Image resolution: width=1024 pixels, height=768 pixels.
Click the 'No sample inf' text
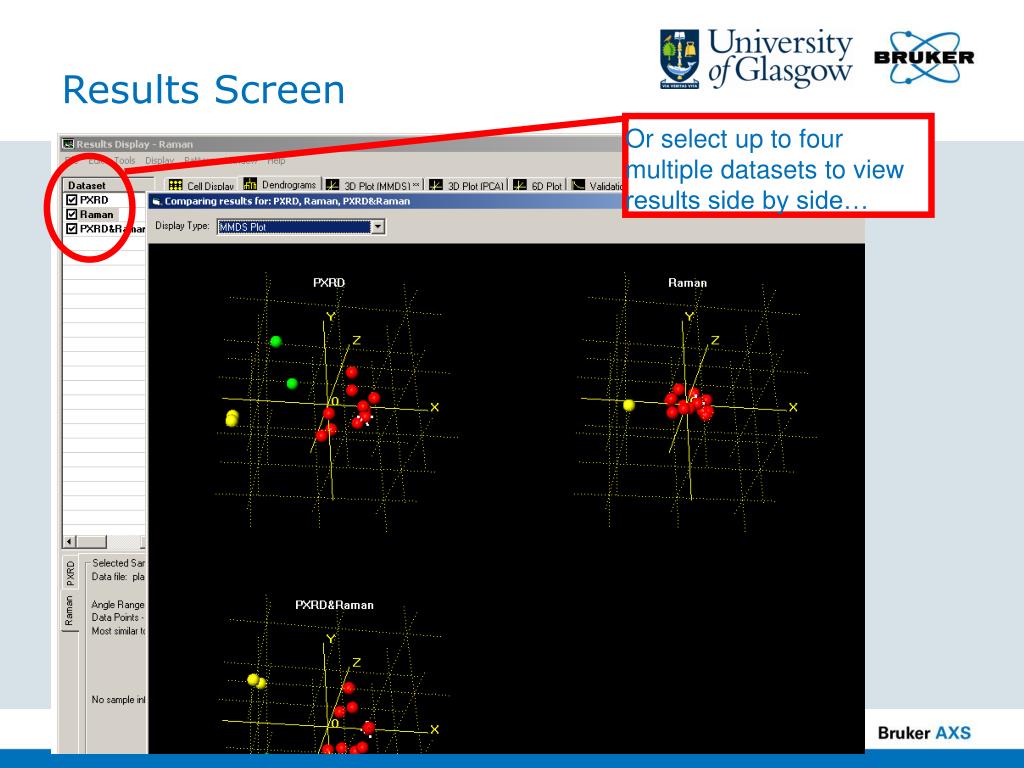pos(118,699)
